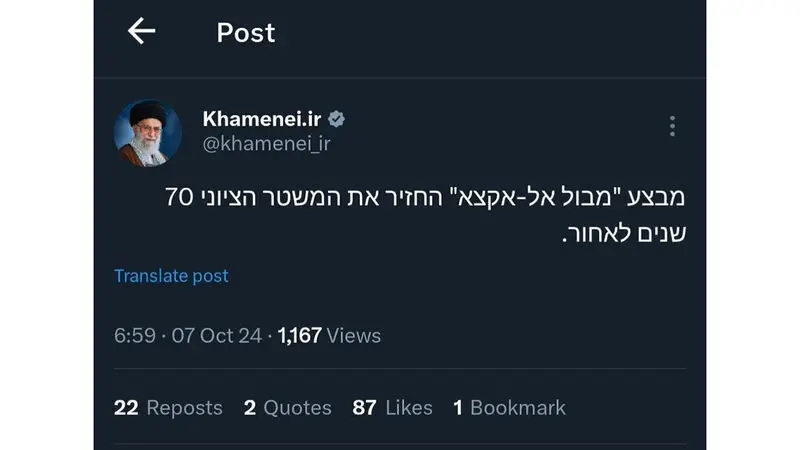Click the word Views label
800x450 pixels.
(x=354, y=336)
